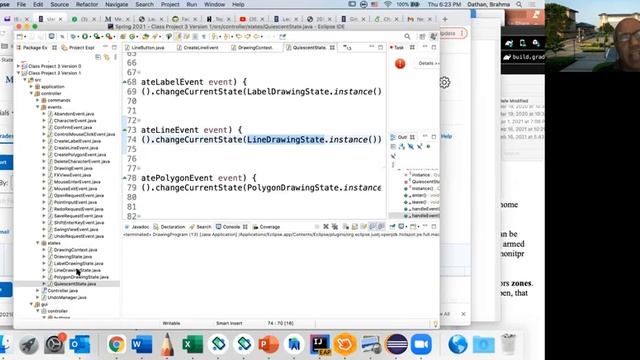Select the Project Explorer tab
The width and height of the screenshot is (640, 360).
[78, 48]
